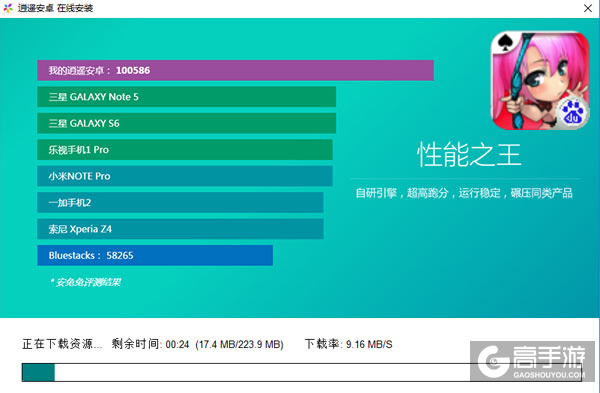
Task: Click the 剩余时间 00:24 value
Action: coord(178,344)
